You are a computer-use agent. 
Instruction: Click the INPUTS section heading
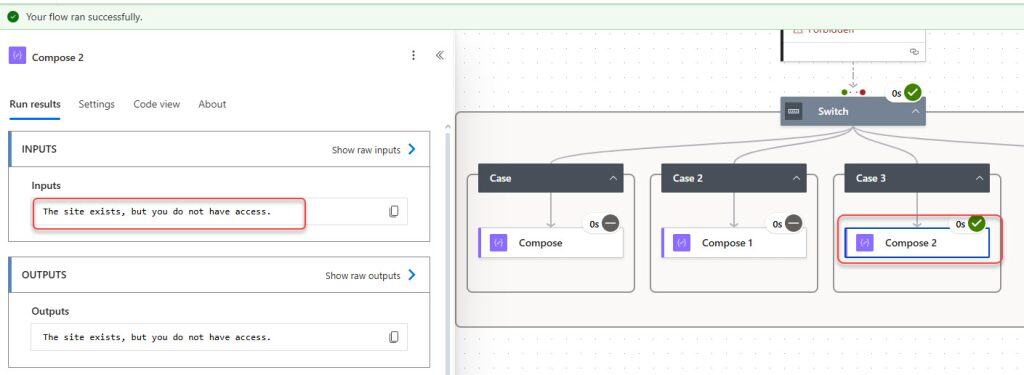[39, 149]
